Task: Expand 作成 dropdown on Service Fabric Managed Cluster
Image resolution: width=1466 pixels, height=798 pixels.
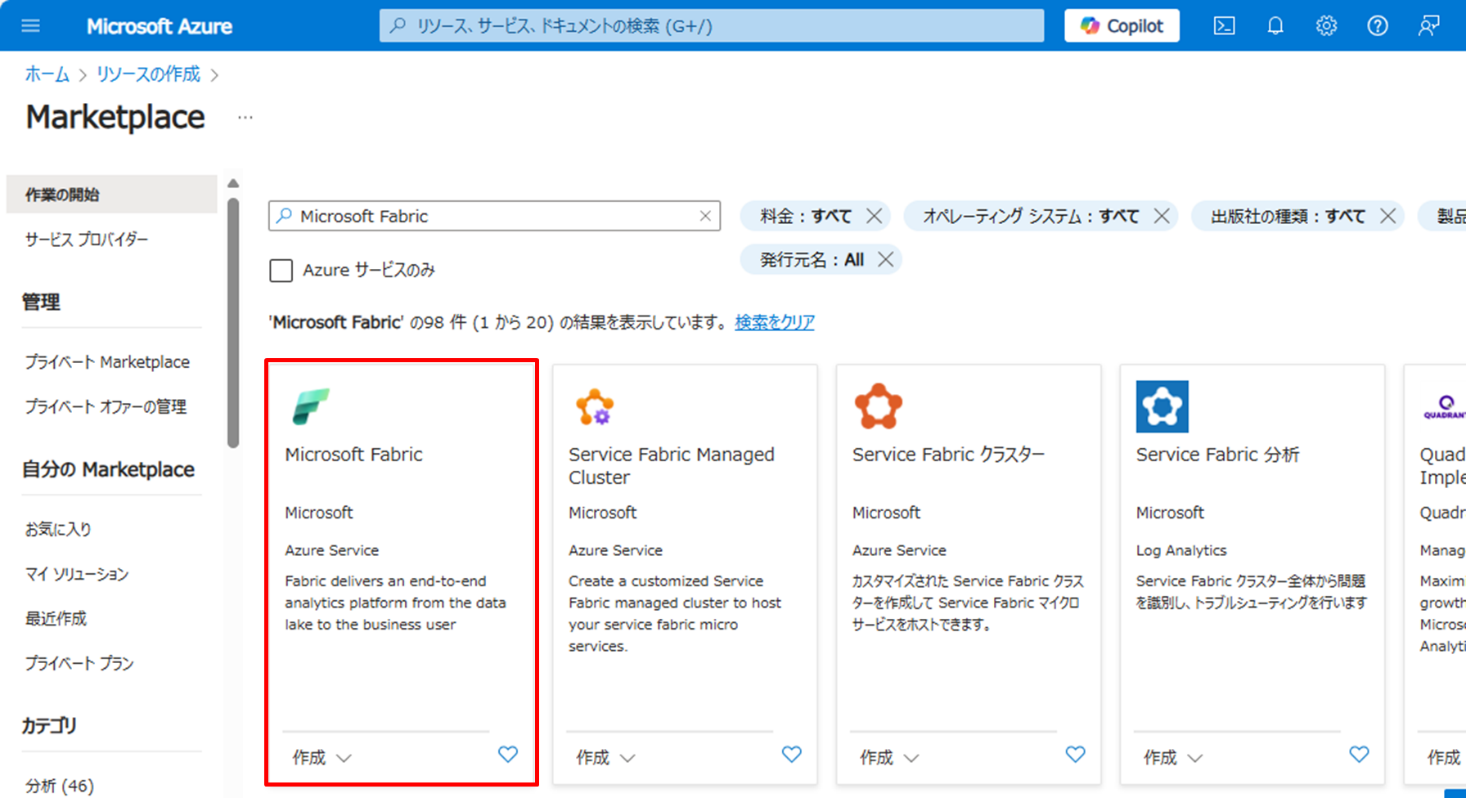Action: (606, 757)
